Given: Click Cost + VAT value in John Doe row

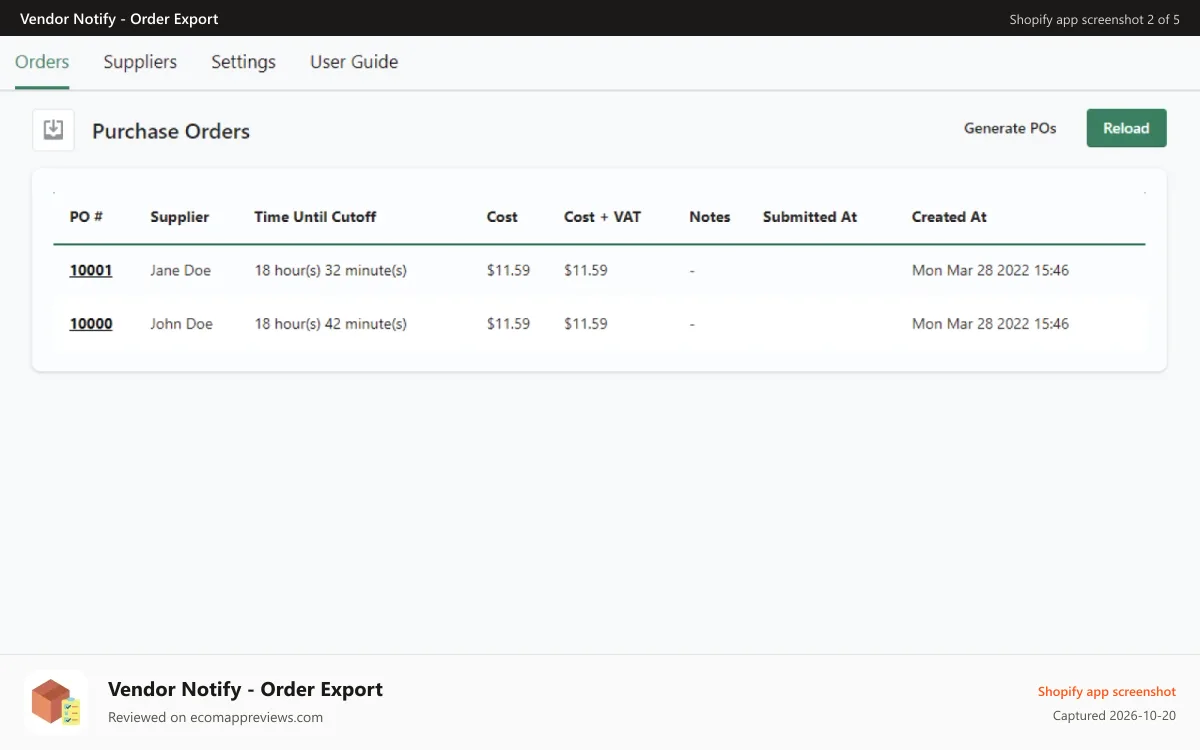Looking at the screenshot, I should tap(586, 324).
